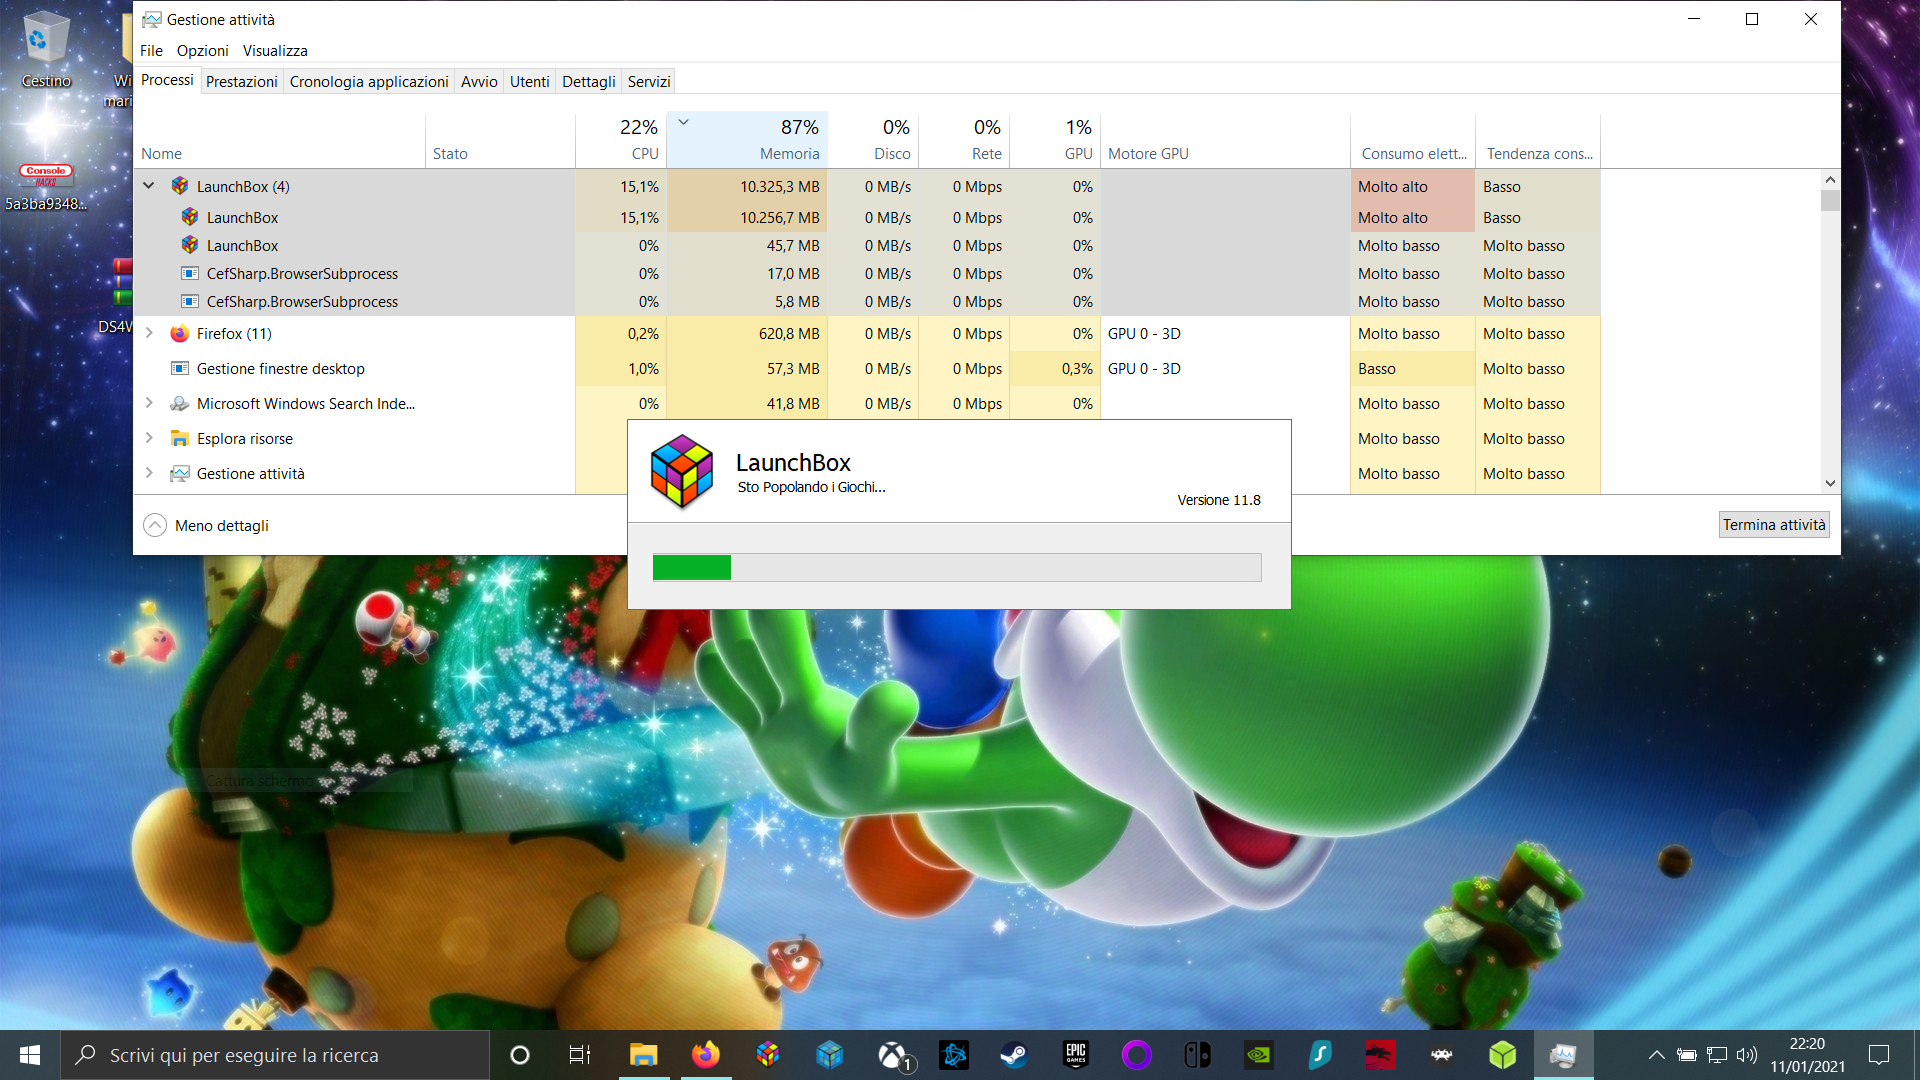Sort processes by the Nome column

coord(280,140)
